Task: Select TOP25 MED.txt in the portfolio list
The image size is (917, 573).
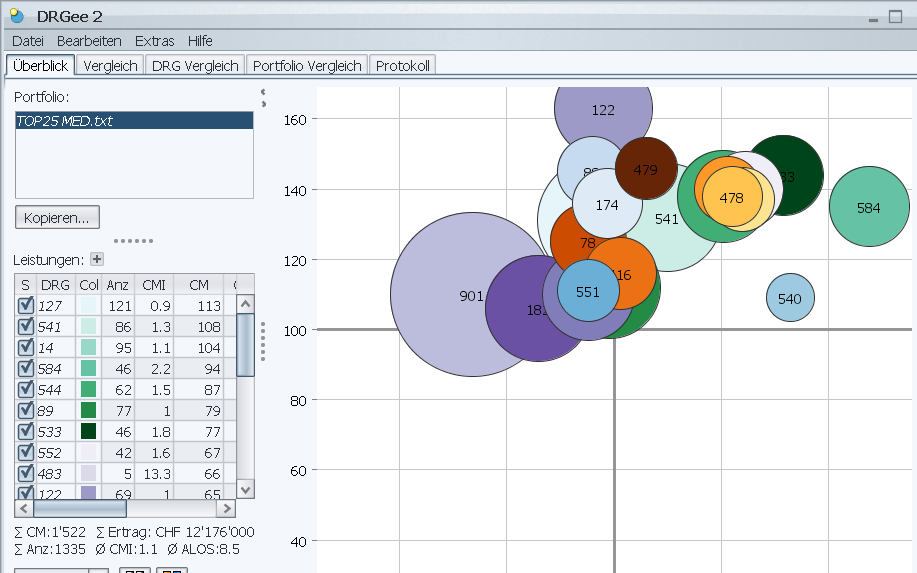Action: click(134, 121)
